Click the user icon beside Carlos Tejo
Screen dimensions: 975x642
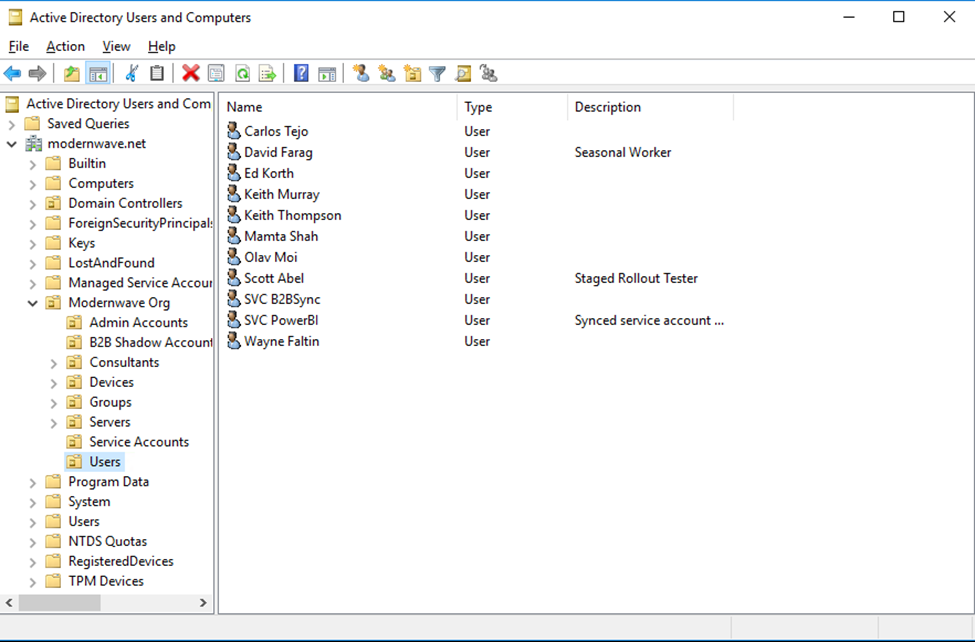click(234, 131)
